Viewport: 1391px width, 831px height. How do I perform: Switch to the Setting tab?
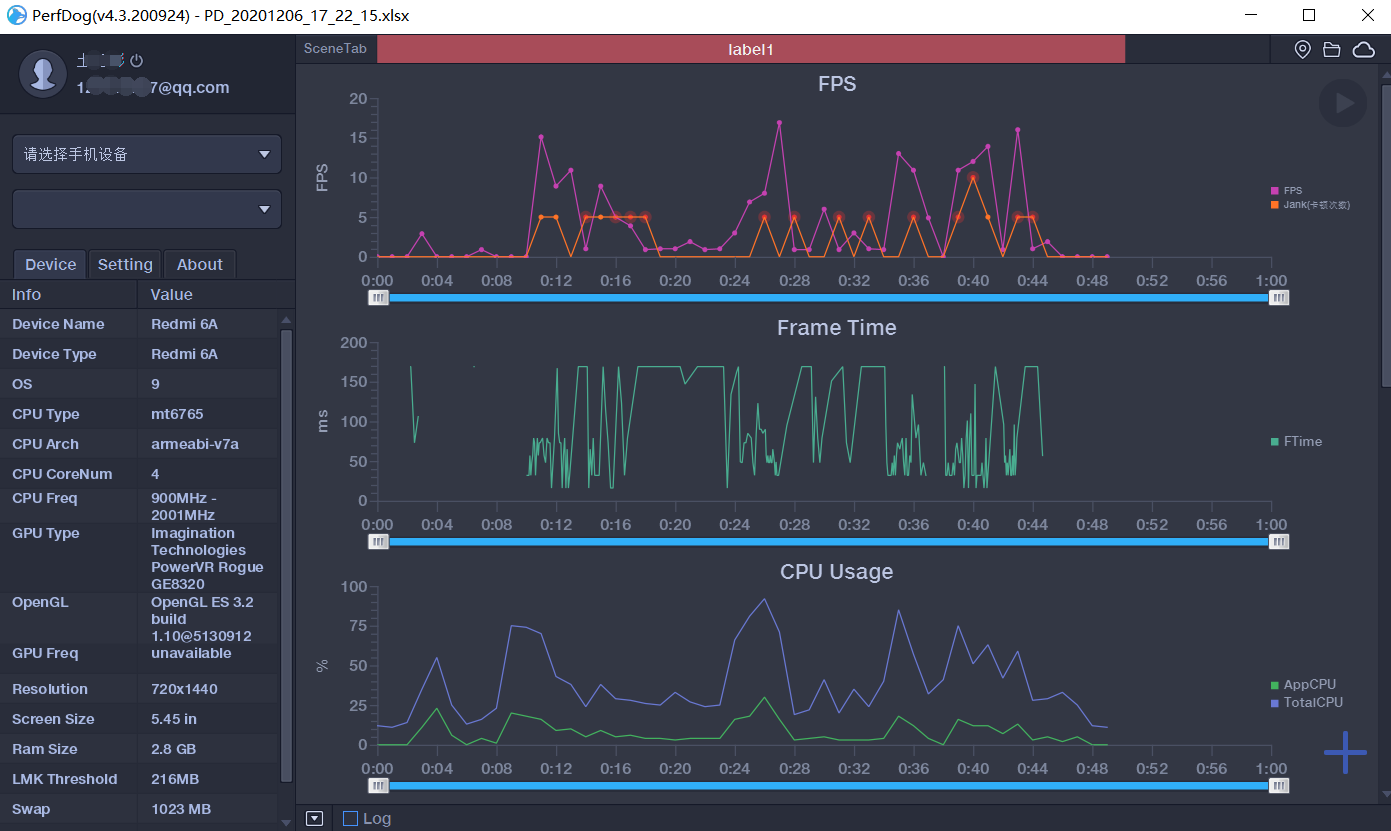tap(125, 264)
